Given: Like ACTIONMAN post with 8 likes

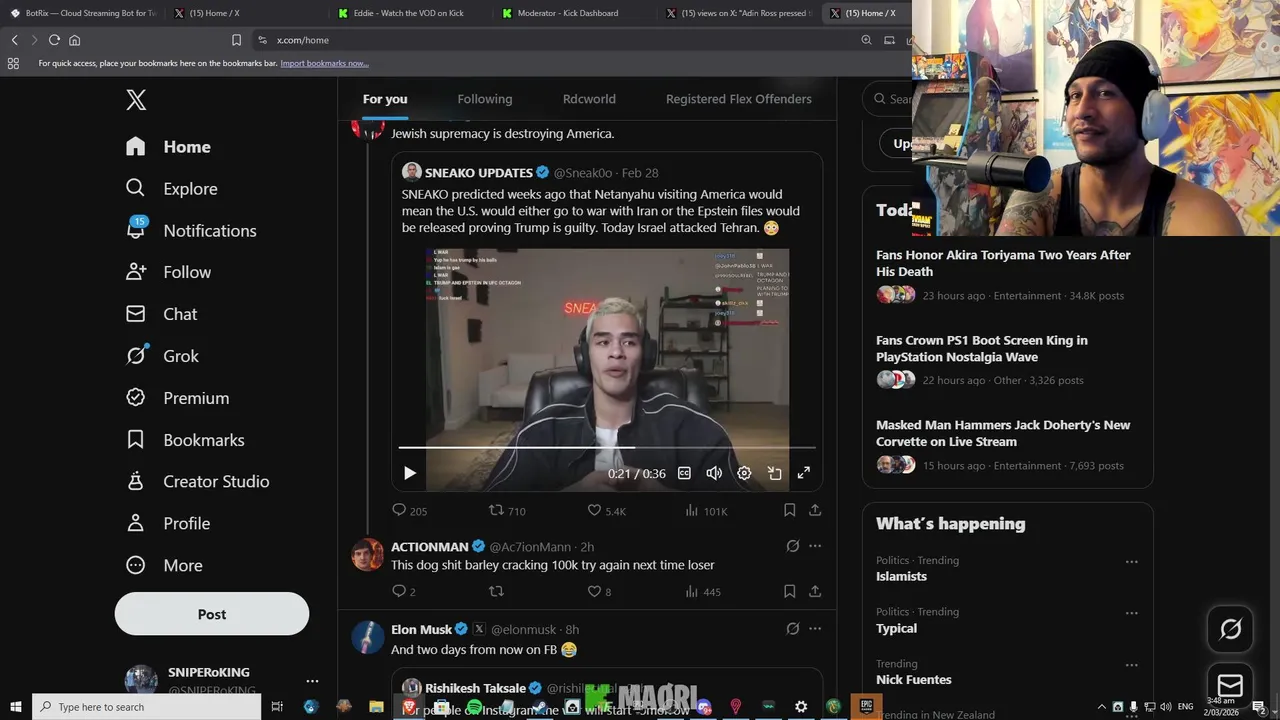Looking at the screenshot, I should [x=599, y=591].
